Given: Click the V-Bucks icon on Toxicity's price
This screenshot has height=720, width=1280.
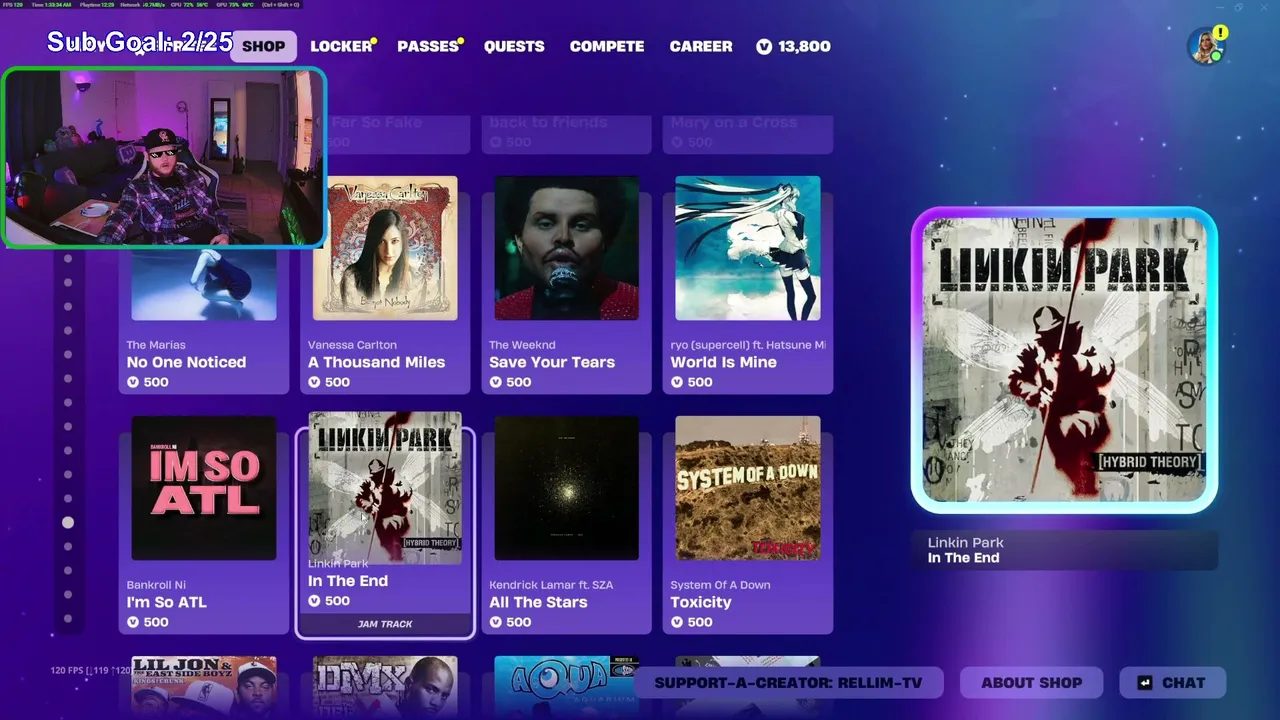Looking at the screenshot, I should click(677, 622).
